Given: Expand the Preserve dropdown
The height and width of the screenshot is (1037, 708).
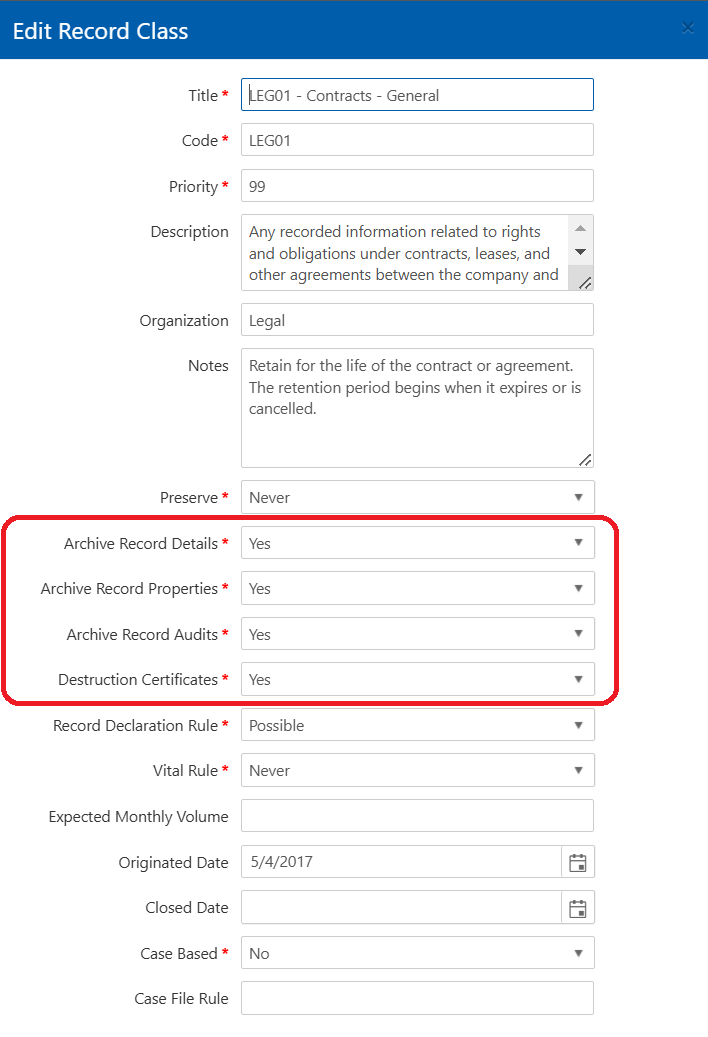Looking at the screenshot, I should tap(417, 497).
